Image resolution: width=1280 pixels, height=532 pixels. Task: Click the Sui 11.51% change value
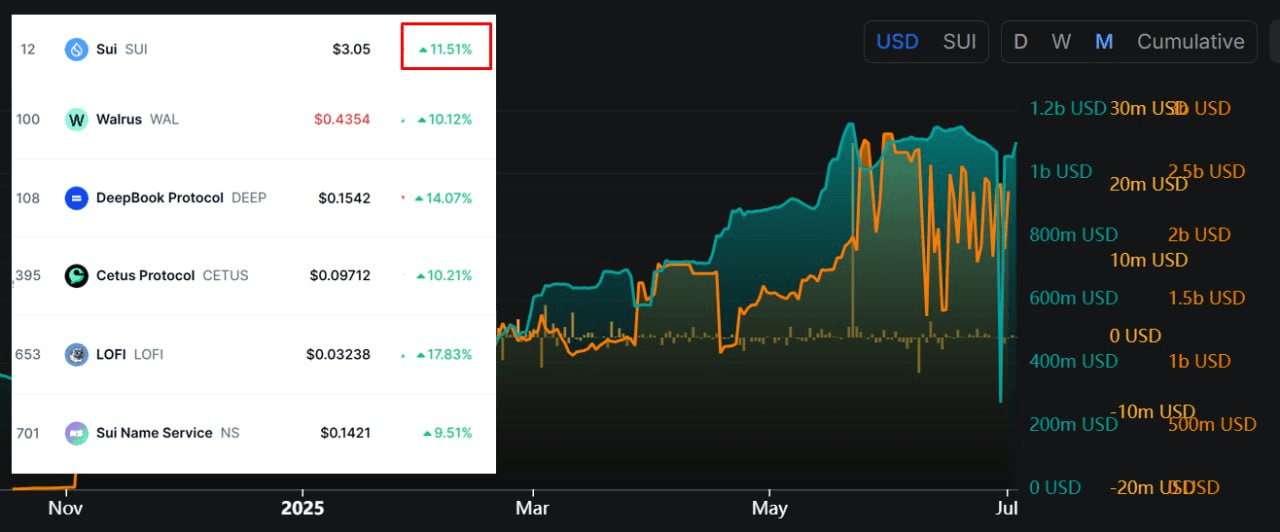(x=446, y=49)
